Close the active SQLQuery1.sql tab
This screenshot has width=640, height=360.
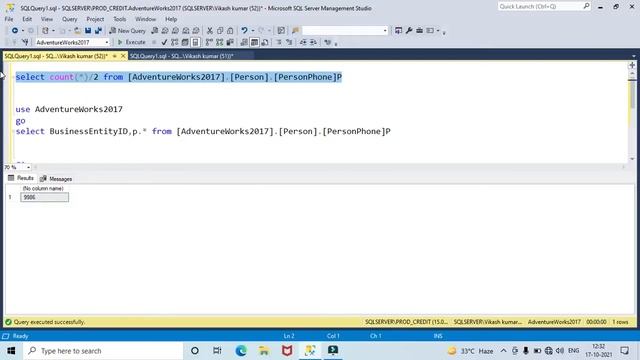(x=123, y=56)
